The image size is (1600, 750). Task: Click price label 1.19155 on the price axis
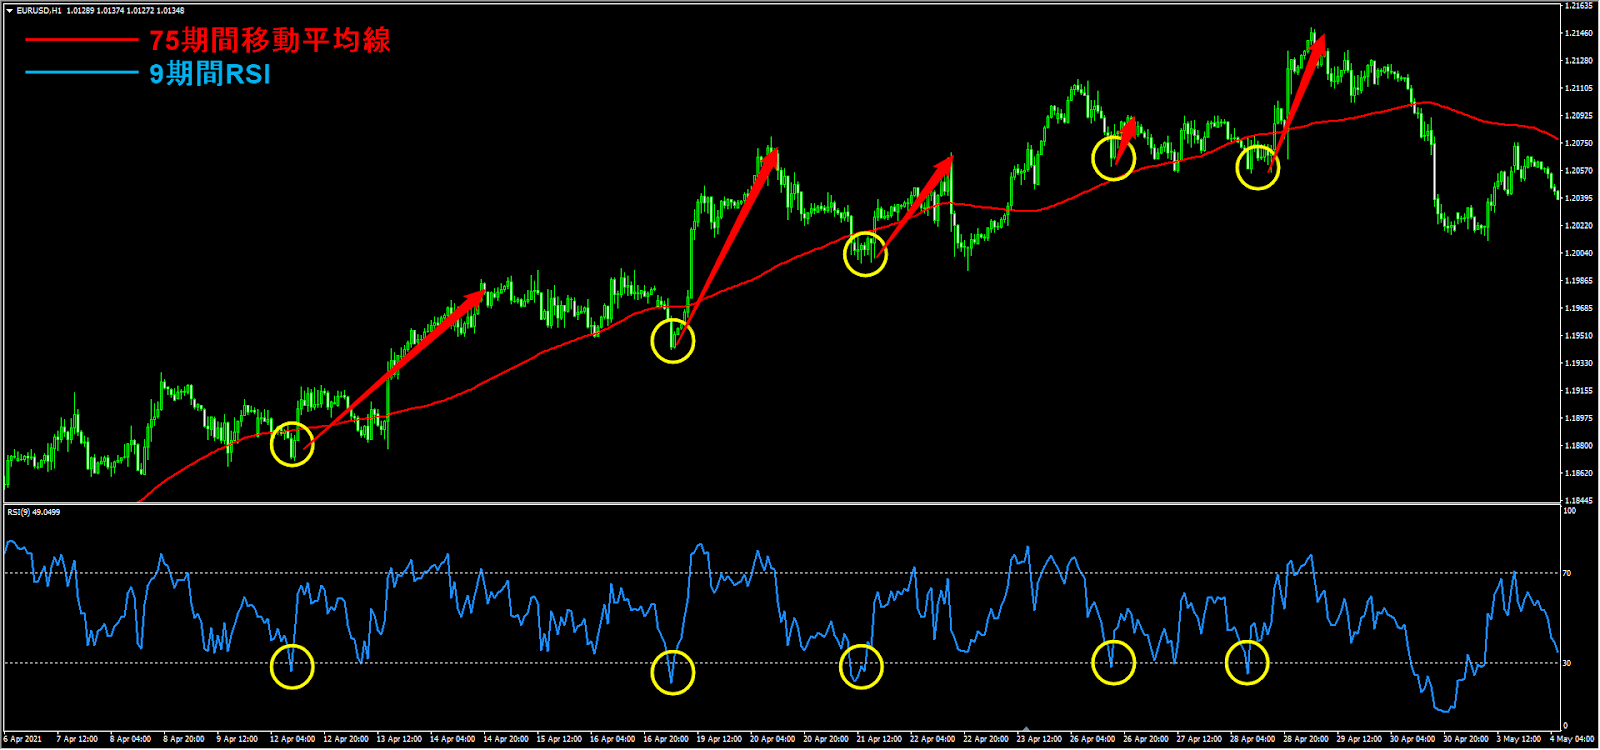pyautogui.click(x=1578, y=390)
